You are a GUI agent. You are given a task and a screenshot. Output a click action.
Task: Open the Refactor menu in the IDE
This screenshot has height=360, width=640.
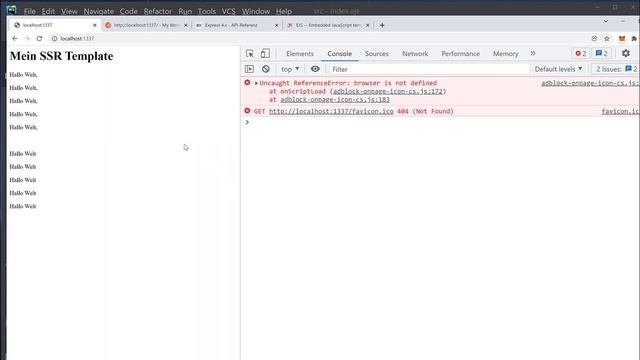coord(158,11)
